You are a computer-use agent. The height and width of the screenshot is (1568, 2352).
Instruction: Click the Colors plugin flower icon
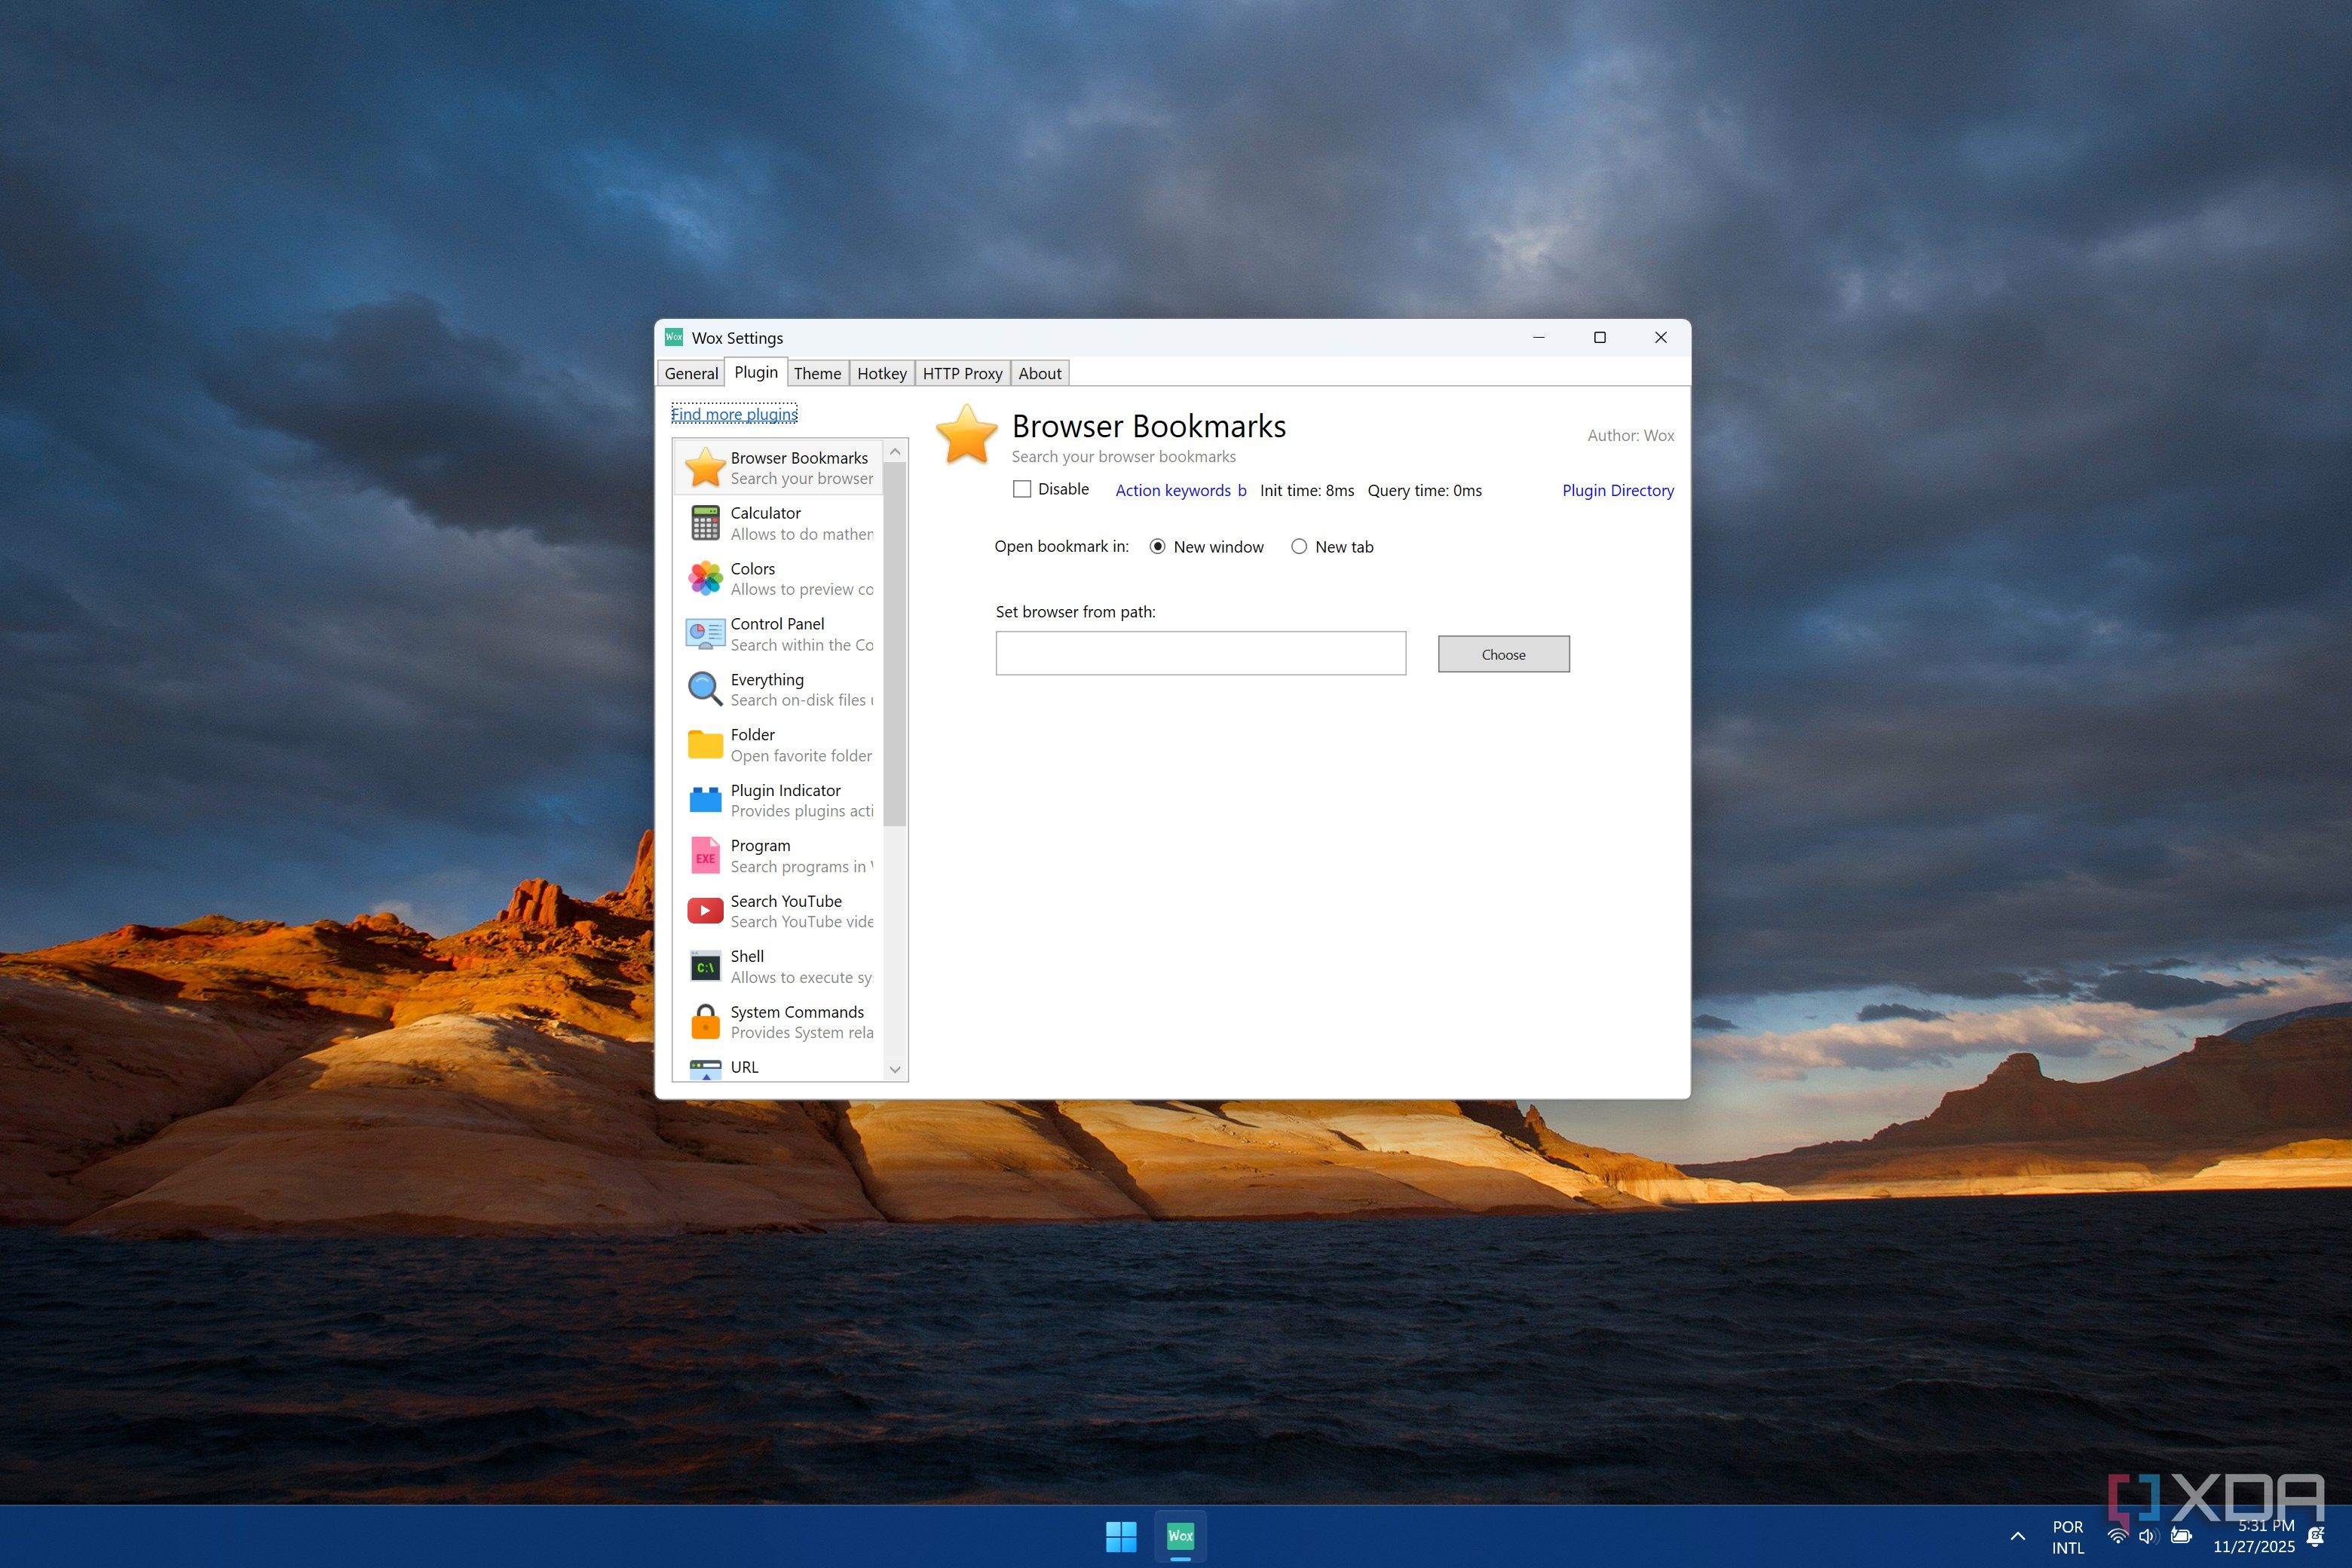pos(705,578)
